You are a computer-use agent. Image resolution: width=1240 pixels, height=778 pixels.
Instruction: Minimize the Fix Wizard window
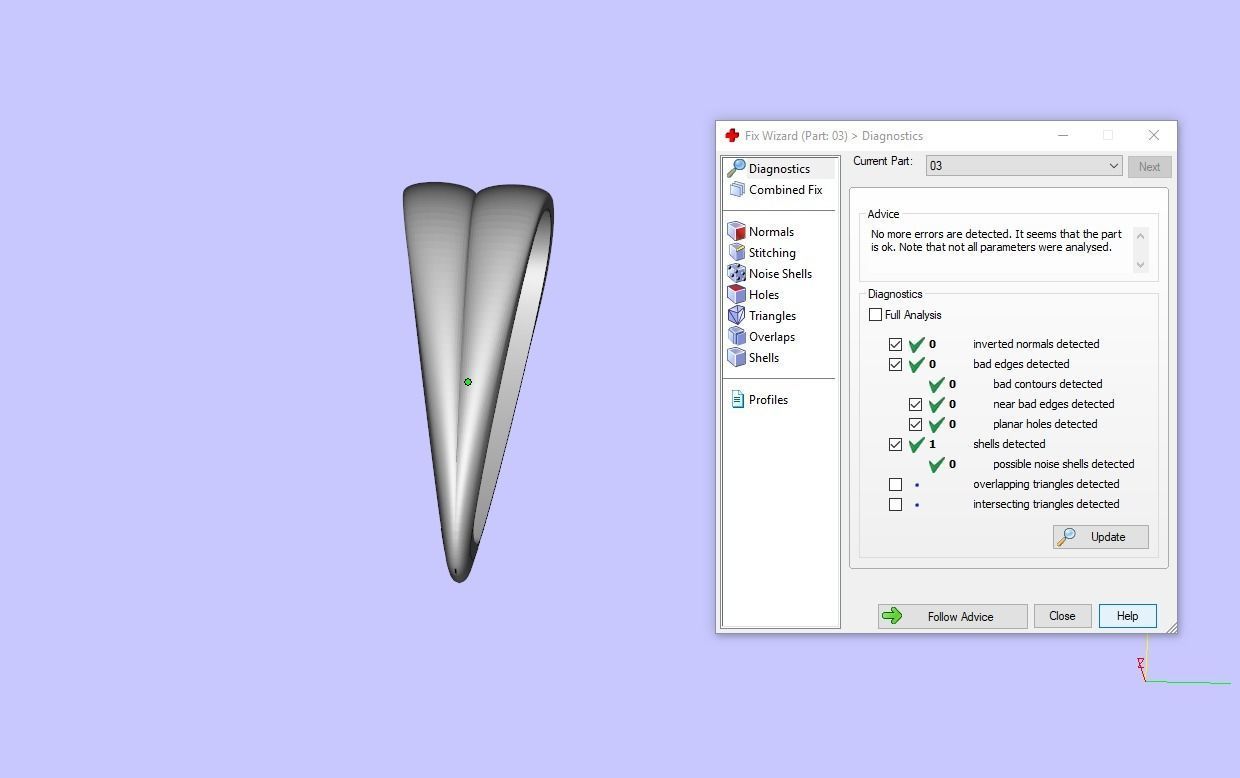pos(1063,135)
